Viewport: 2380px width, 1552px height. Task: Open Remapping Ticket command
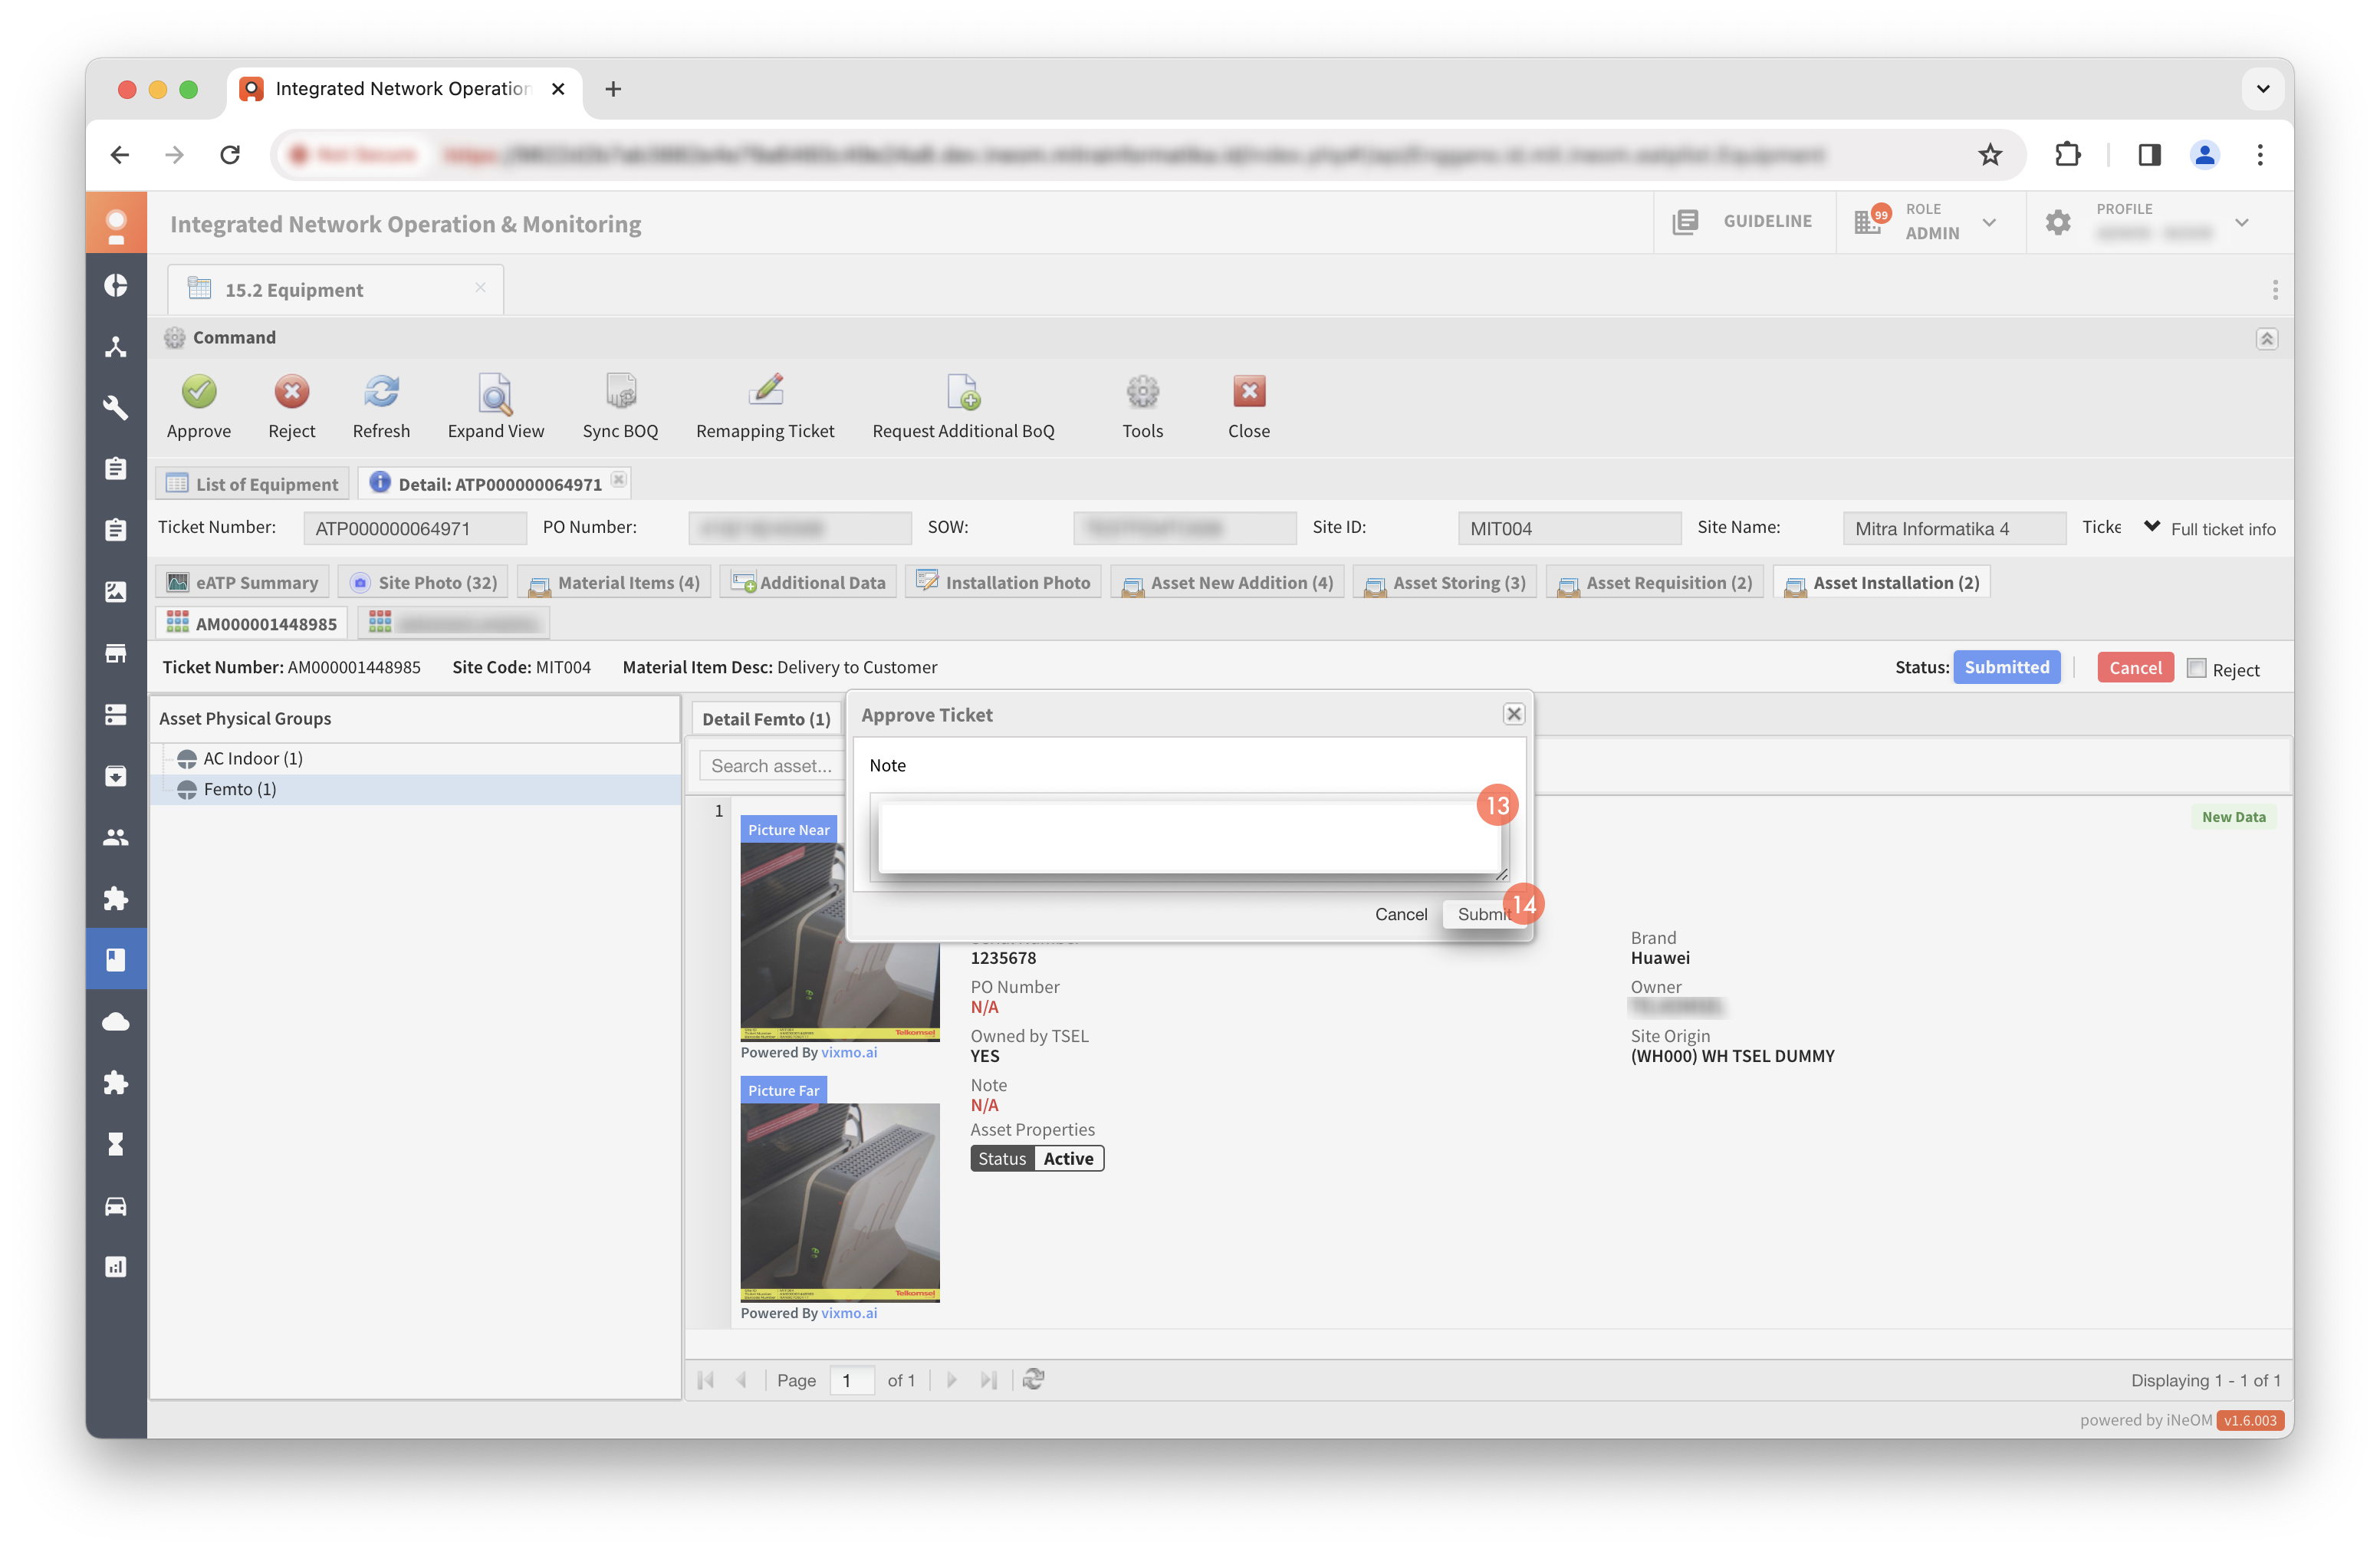[x=765, y=392]
